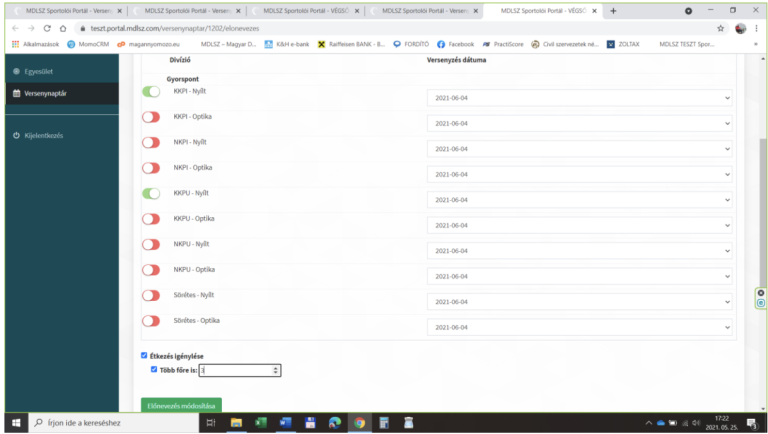Image resolution: width=768 pixels, height=434 pixels.
Task: Click the Több főre is number field
Action: tap(235, 370)
